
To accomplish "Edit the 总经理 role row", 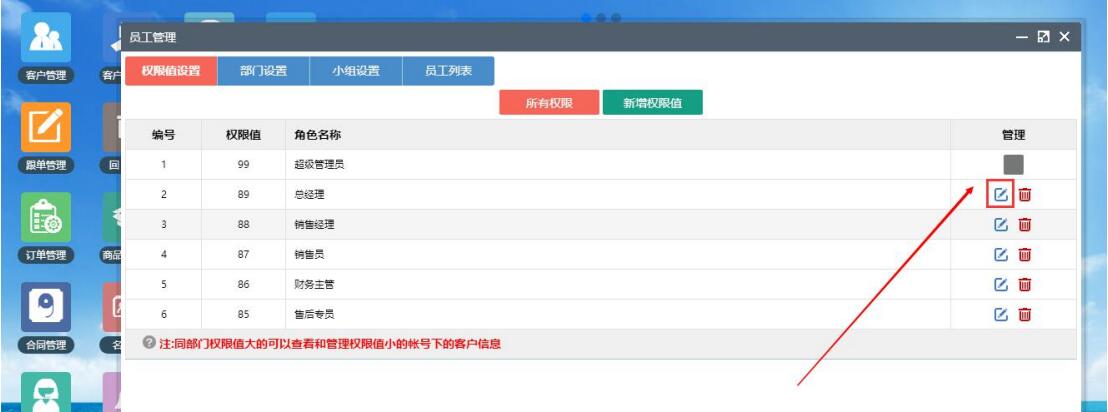I will tap(1000, 193).
